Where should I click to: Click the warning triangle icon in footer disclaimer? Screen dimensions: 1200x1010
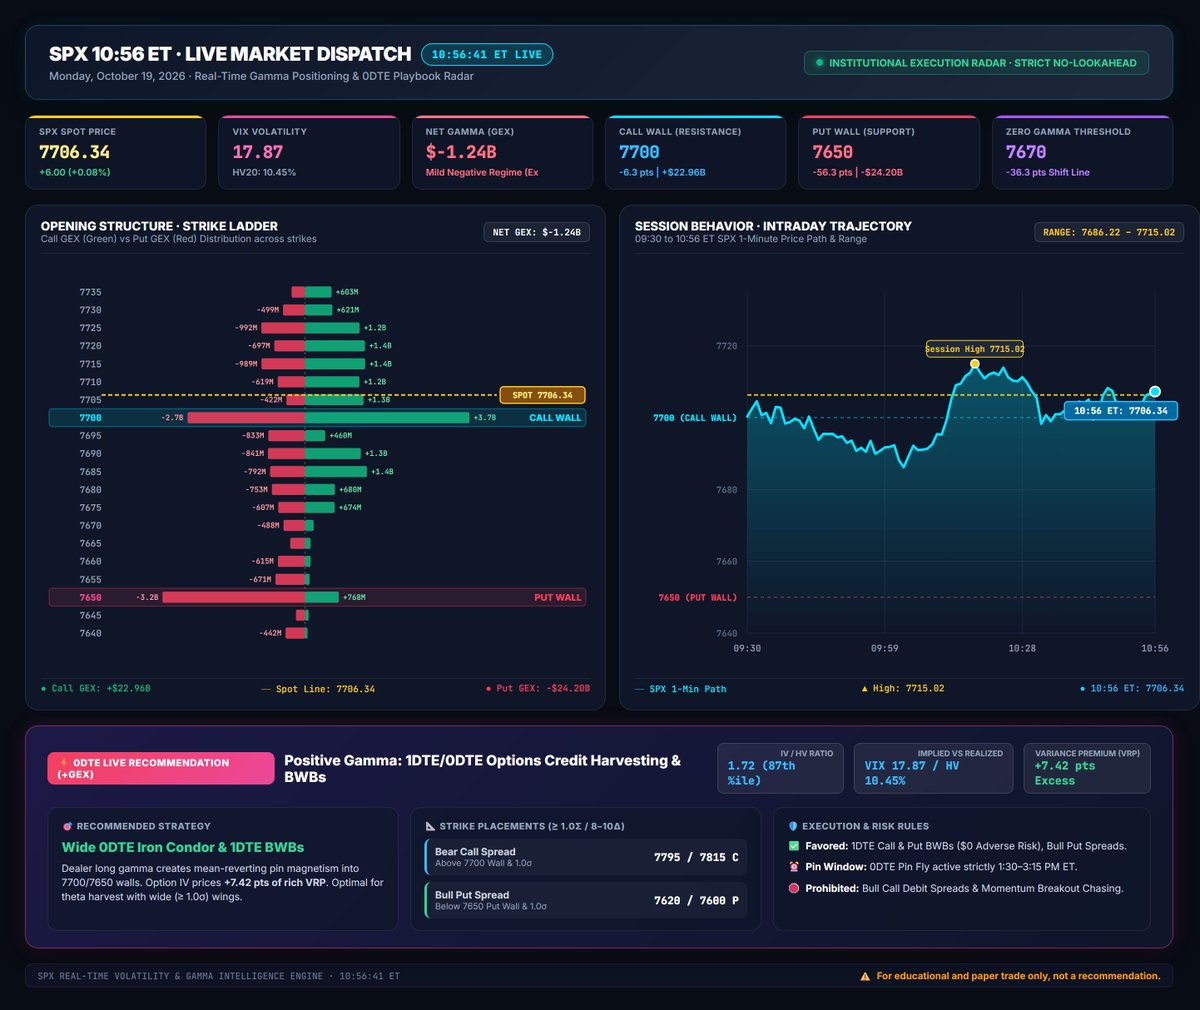865,977
